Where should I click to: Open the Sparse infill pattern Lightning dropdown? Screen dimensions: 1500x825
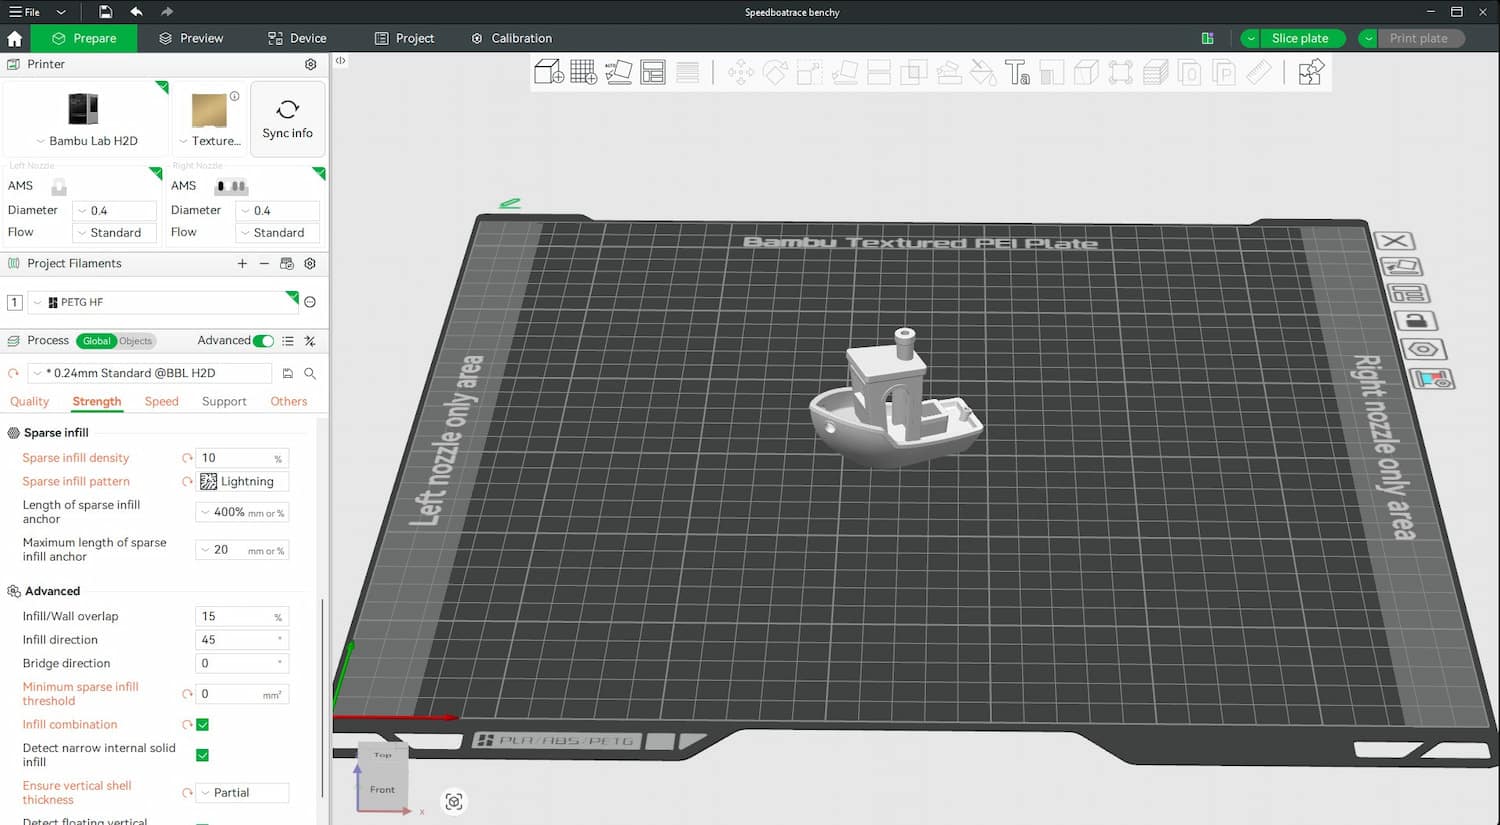[x=242, y=482]
